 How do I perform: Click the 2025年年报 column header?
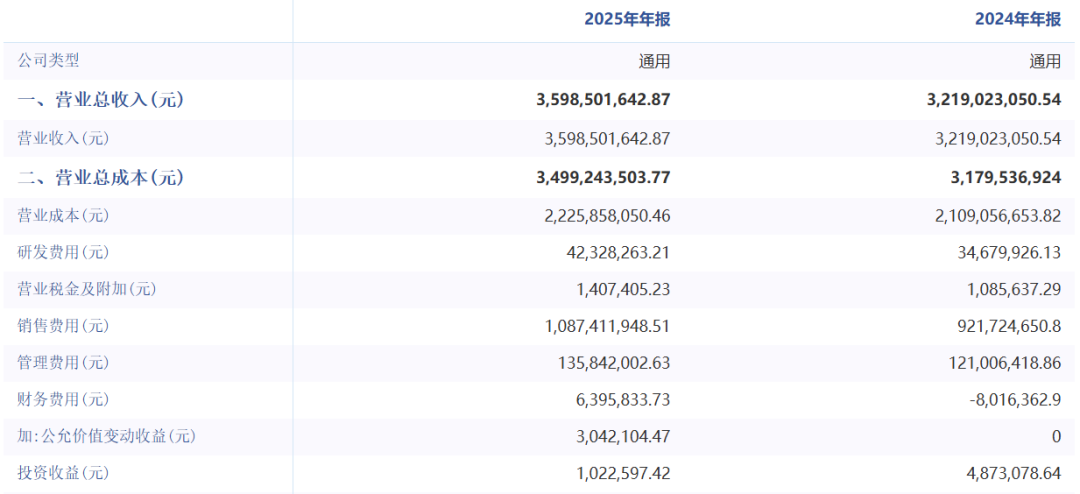[x=627, y=19]
